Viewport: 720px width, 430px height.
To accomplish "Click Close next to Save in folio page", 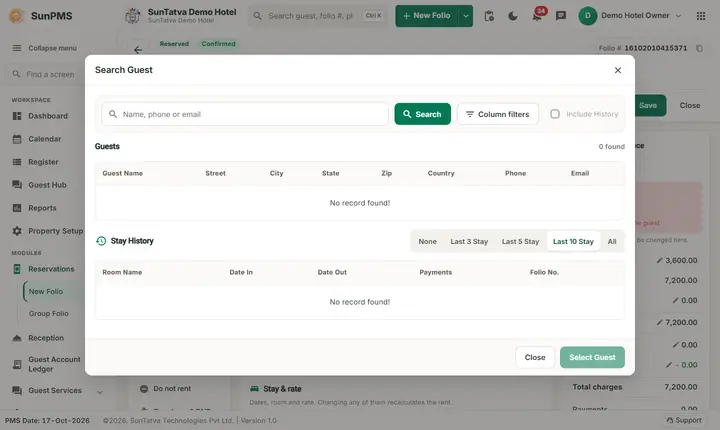I will (690, 105).
